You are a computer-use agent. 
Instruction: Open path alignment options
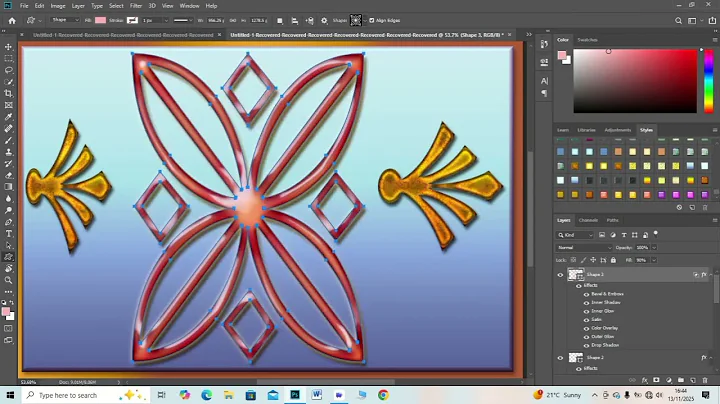point(295,21)
